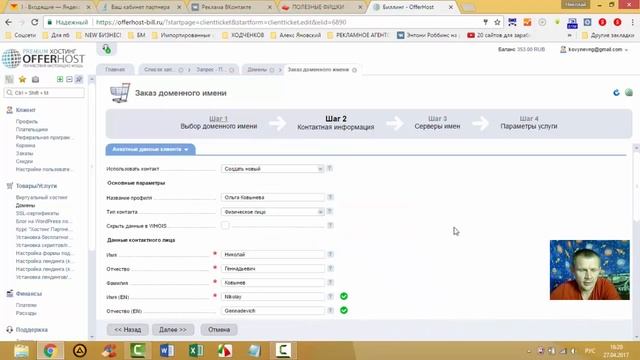Click help icon beside Скрыть данные в WHOIS
The image size is (640, 360).
pyautogui.click(x=330, y=225)
